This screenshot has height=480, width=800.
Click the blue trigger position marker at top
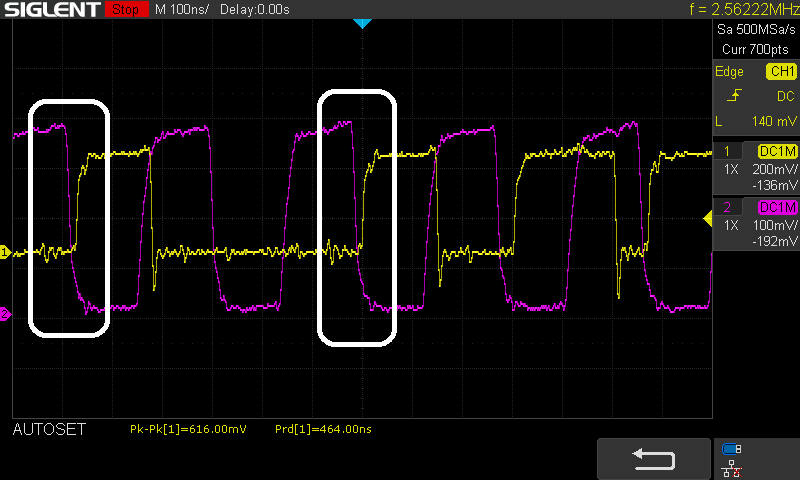(363, 23)
